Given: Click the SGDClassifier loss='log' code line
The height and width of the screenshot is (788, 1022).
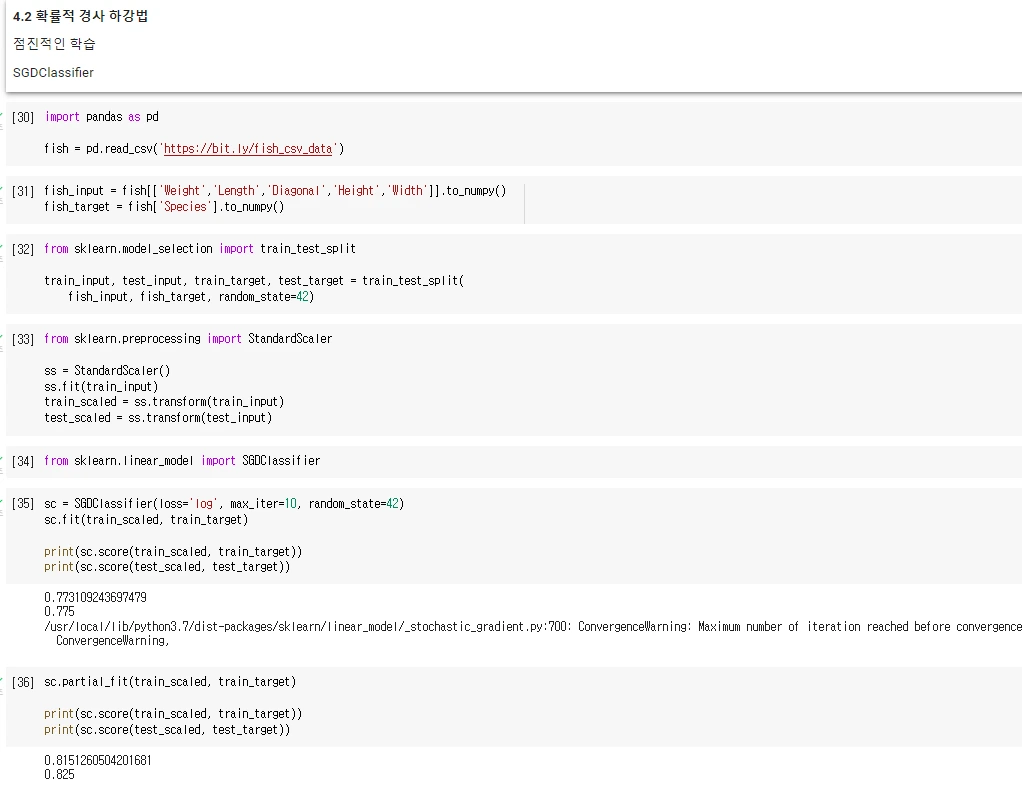Looking at the screenshot, I should click(x=224, y=503).
